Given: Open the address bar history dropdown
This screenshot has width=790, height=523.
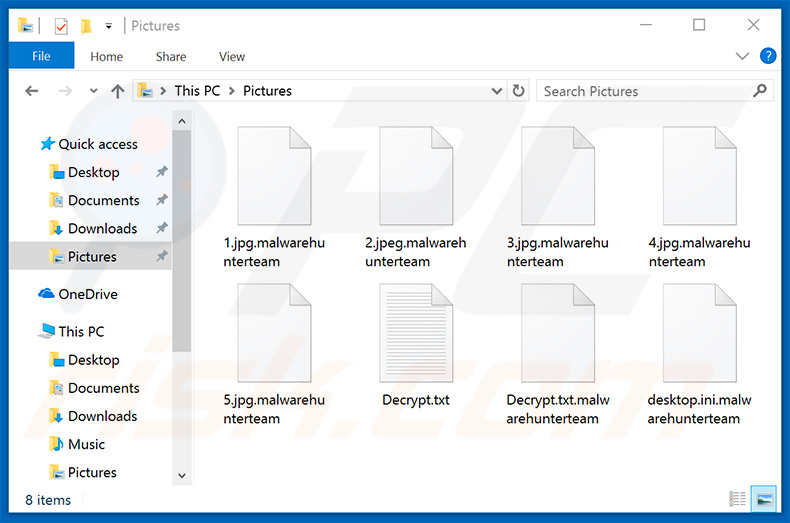Looking at the screenshot, I should click(x=497, y=91).
